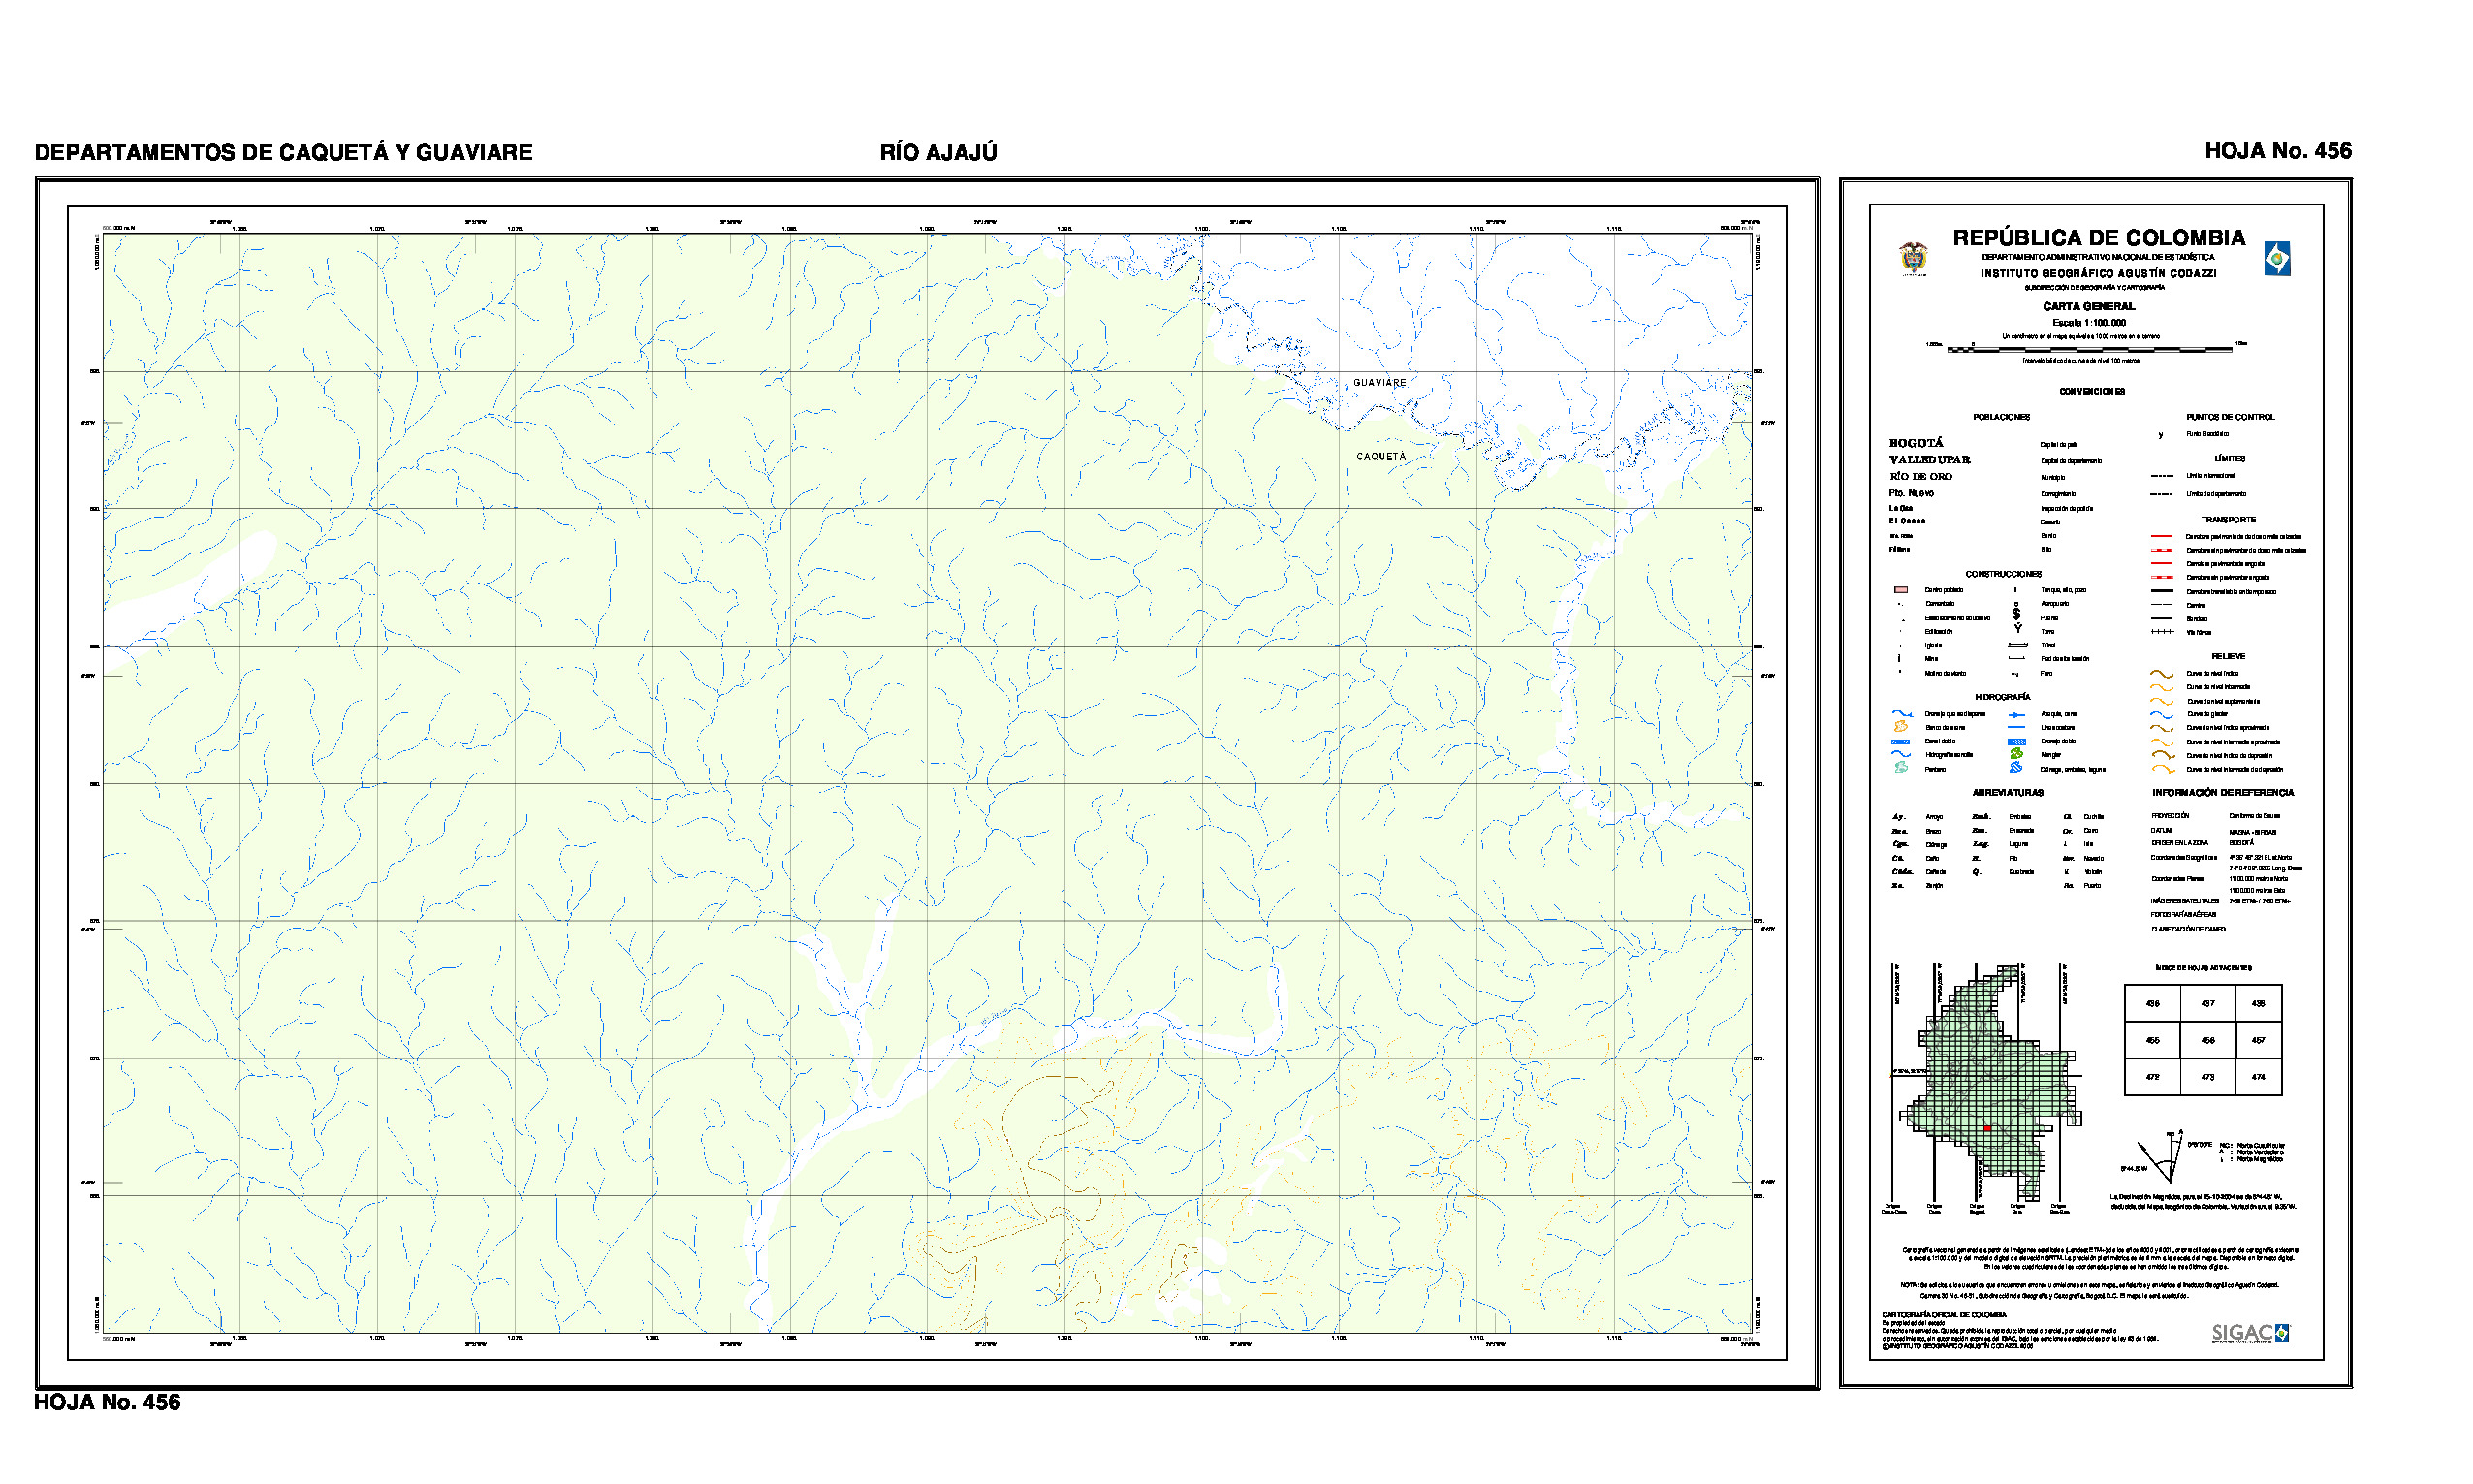
Task: Click the CARTA GENERAL heading
Action: [2088, 306]
